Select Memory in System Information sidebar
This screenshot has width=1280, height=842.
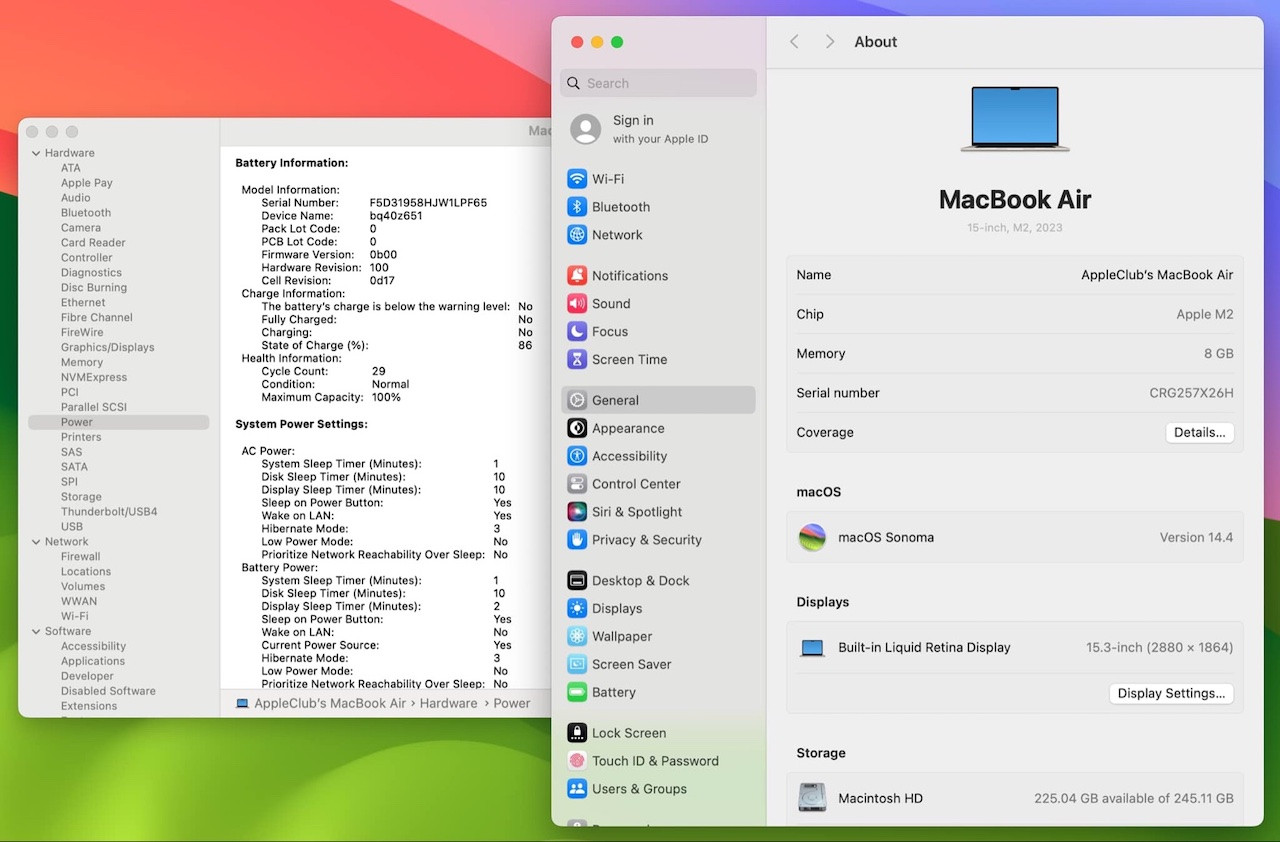point(82,363)
